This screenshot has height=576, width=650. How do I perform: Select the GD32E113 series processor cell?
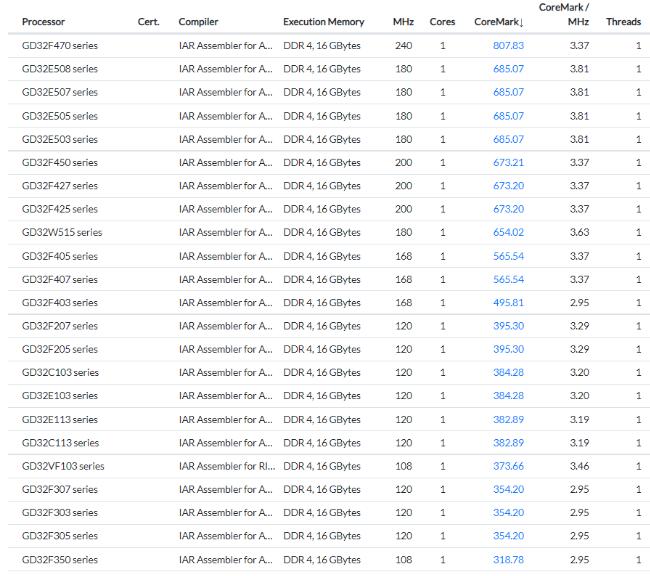60,420
